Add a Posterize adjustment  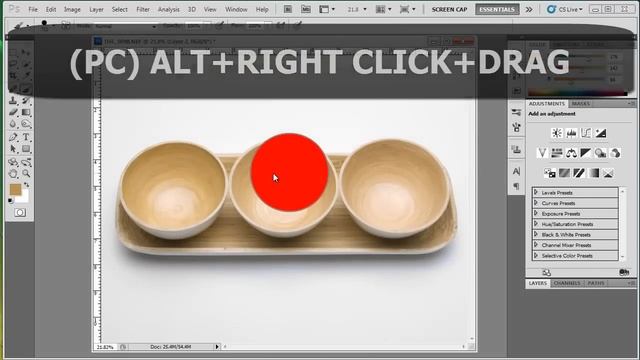click(564, 173)
